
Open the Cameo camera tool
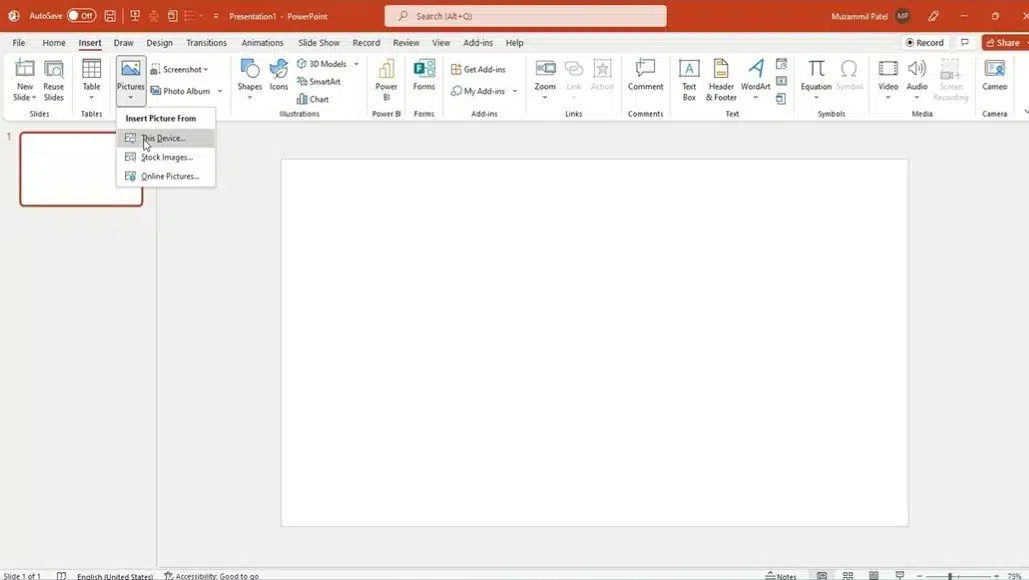click(x=994, y=76)
